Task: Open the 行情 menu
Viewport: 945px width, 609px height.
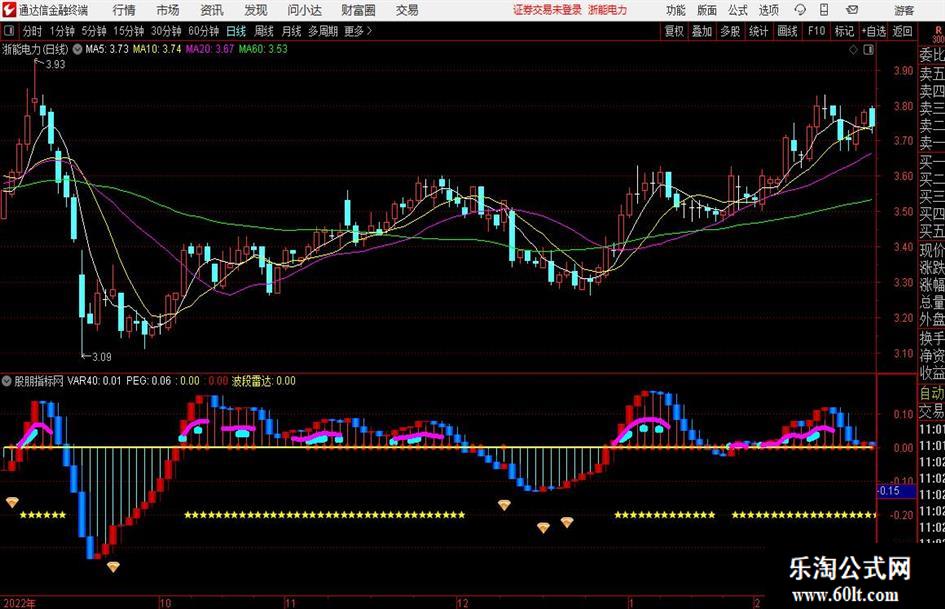Action: pyautogui.click(x=124, y=10)
